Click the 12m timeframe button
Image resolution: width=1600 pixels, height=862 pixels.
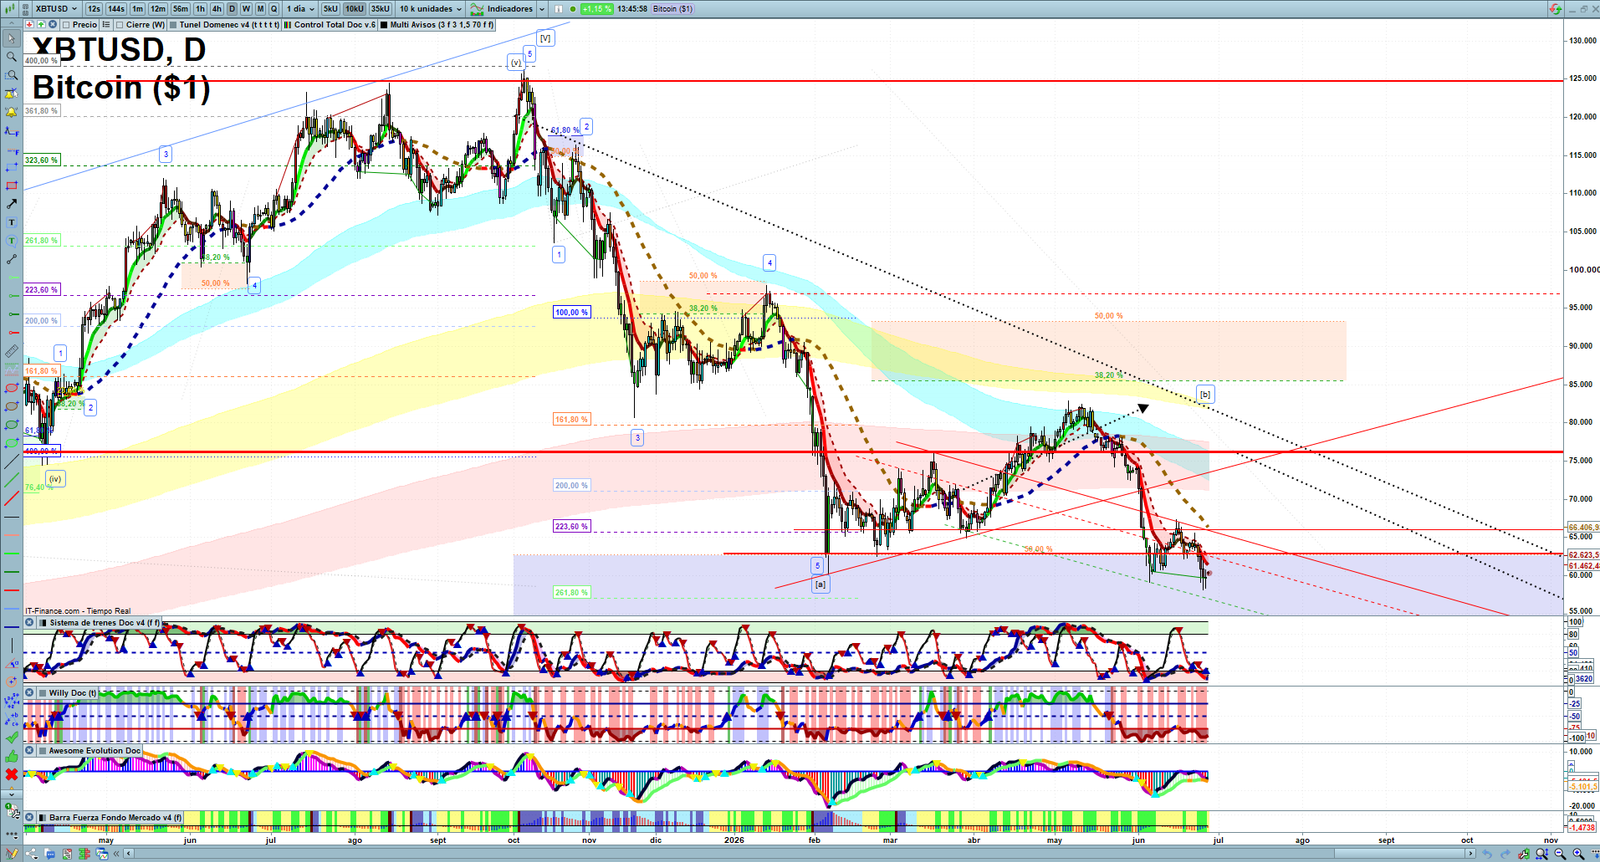click(x=158, y=9)
